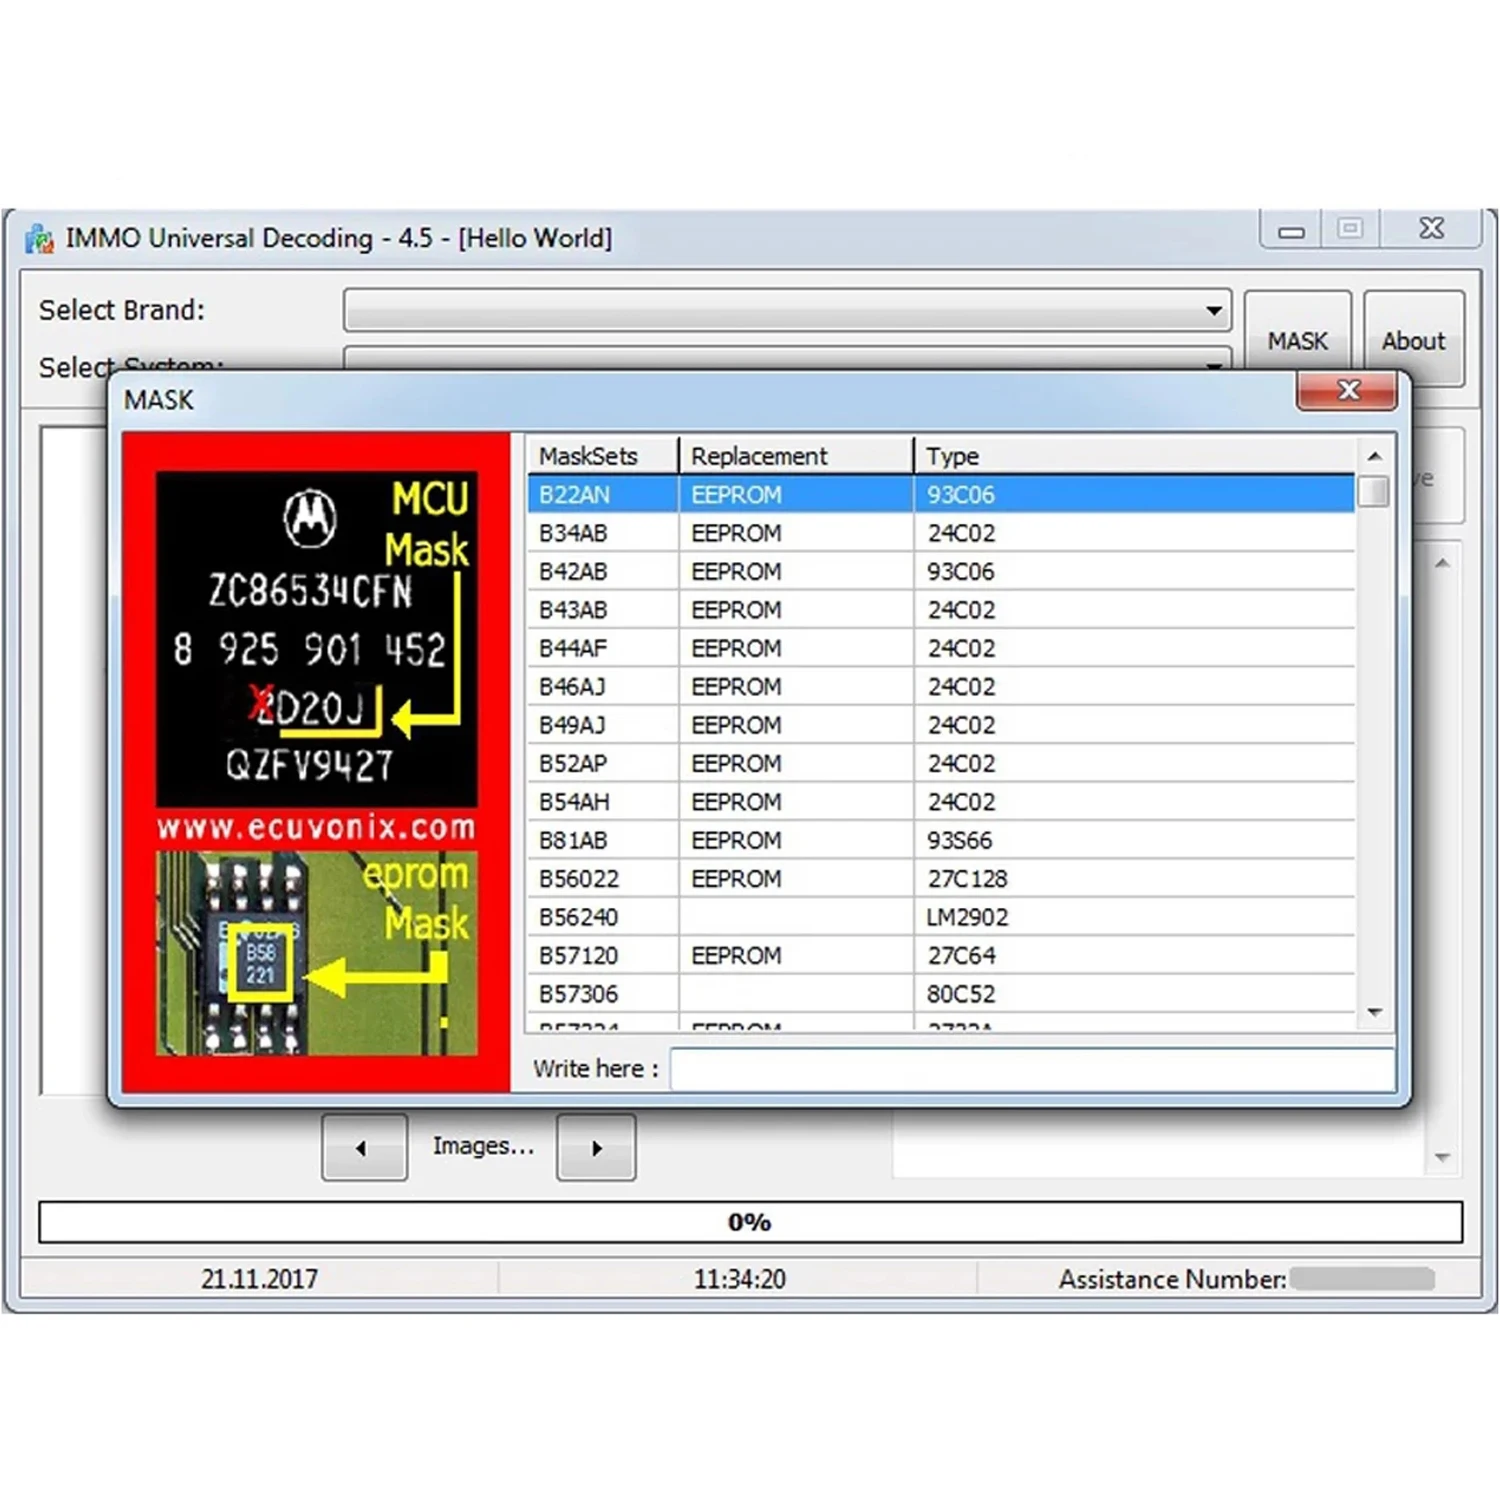Screen dimensions: 1500x1500
Task: Select the B54AH mask row
Action: (941, 802)
